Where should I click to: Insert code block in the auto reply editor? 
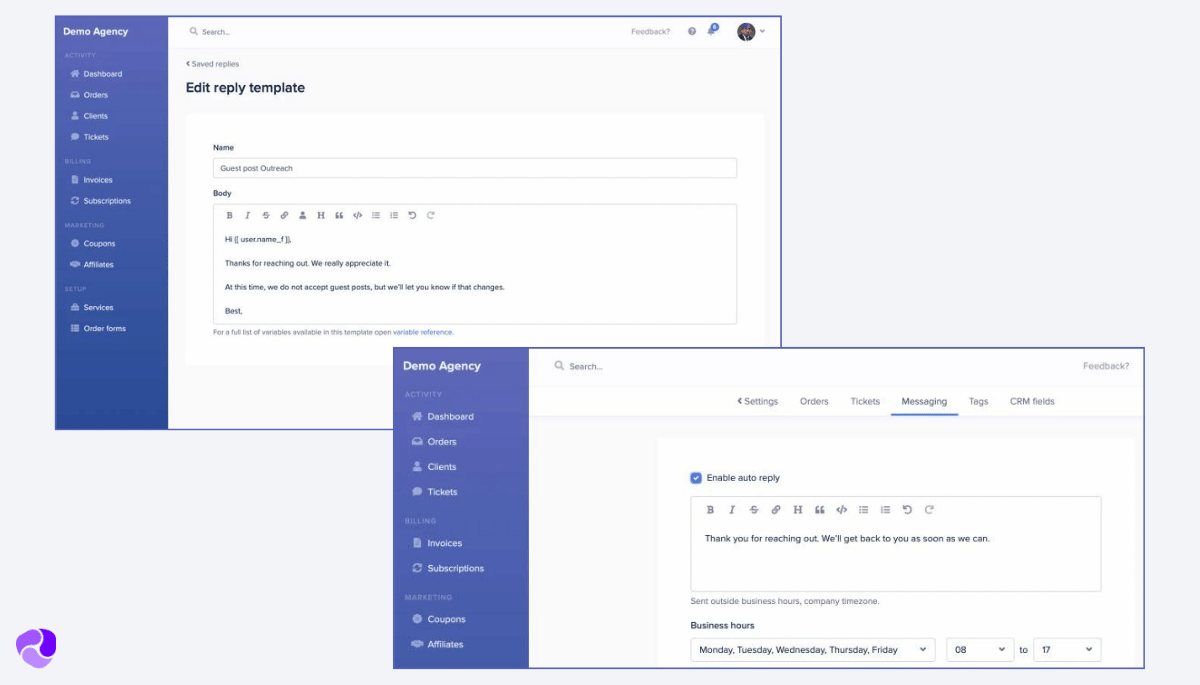(841, 510)
